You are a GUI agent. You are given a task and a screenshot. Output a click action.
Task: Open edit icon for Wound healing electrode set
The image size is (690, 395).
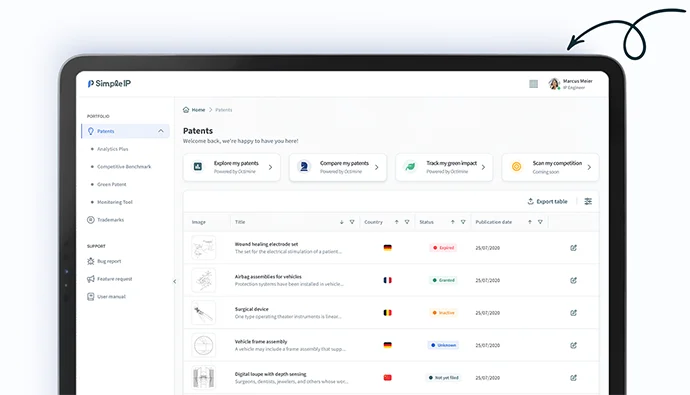click(x=573, y=248)
